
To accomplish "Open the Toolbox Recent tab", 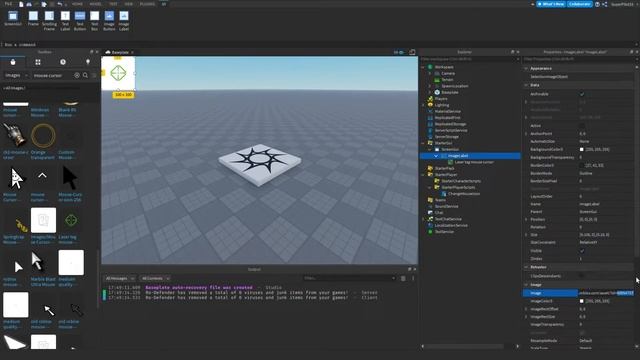I will [63, 62].
